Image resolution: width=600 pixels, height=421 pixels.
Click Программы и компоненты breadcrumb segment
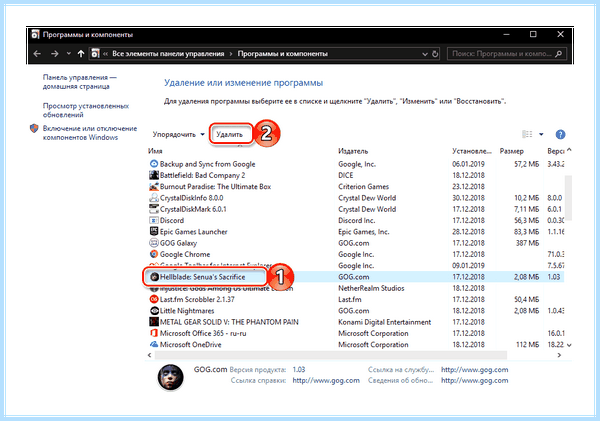pyautogui.click(x=282, y=54)
